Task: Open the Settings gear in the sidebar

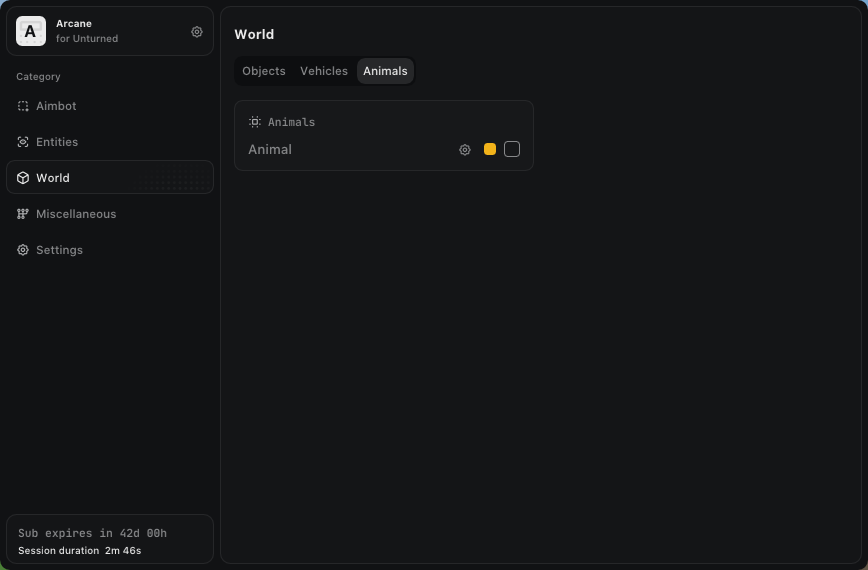Action: pos(23,250)
